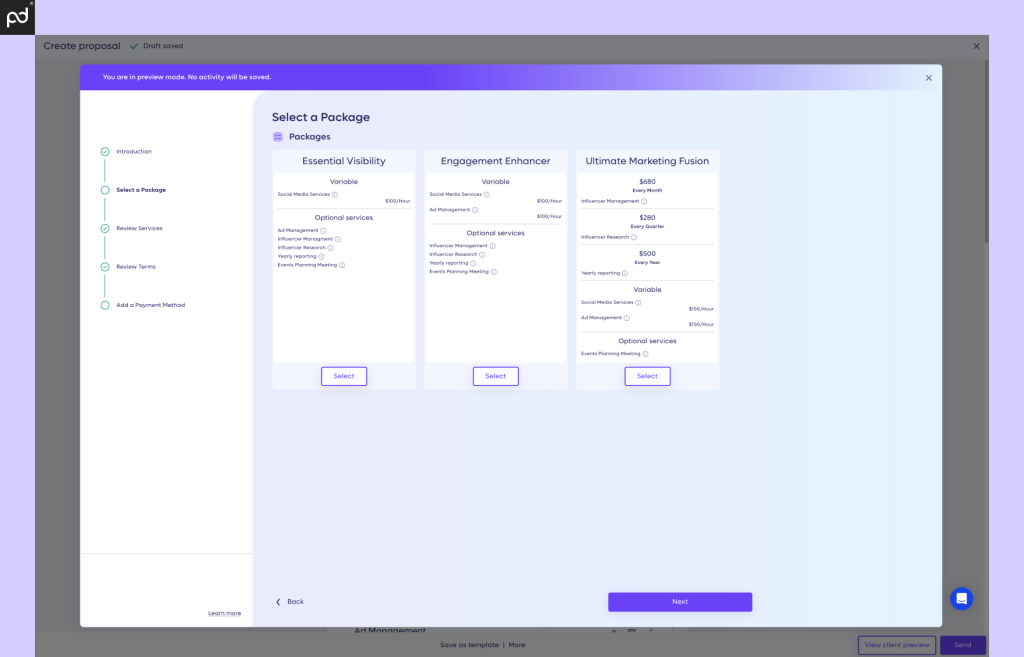Image resolution: width=1024 pixels, height=657 pixels.
Task: Open the Select a Package step
Action: (141, 190)
